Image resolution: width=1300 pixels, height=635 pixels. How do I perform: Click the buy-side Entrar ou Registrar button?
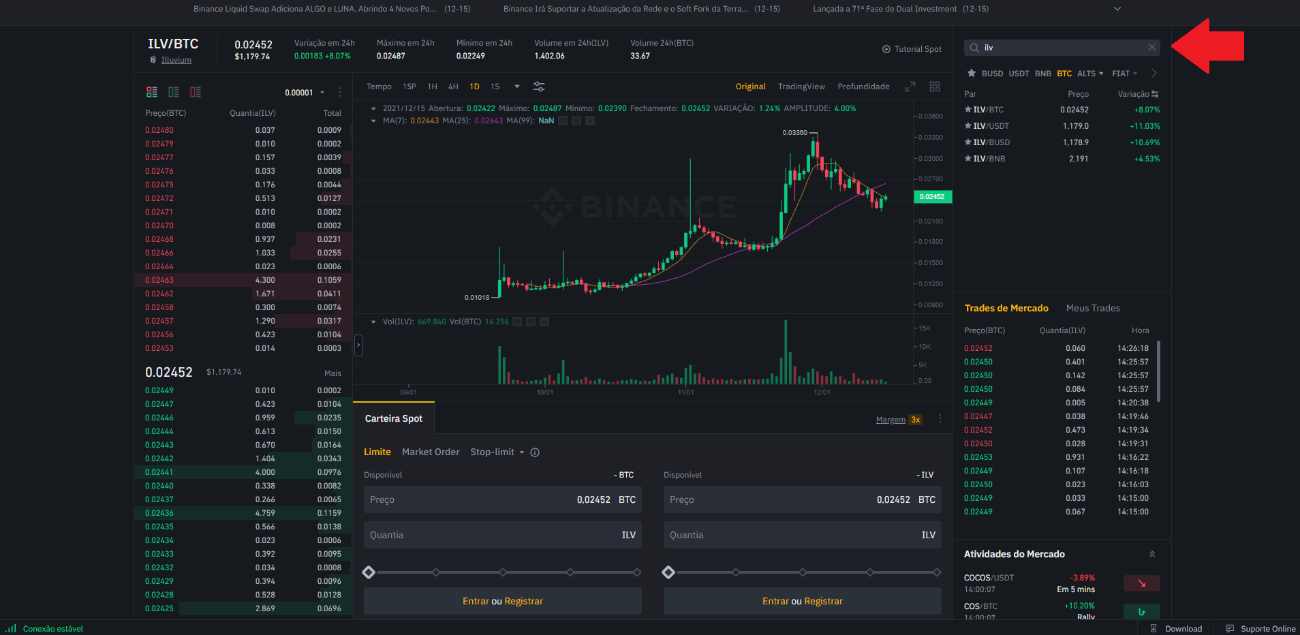click(503, 601)
